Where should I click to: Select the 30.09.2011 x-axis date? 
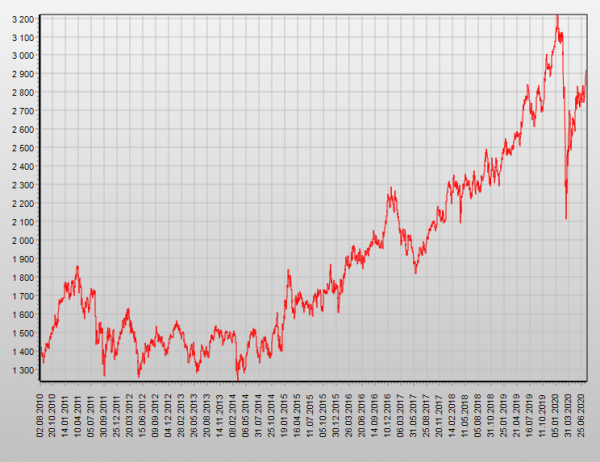click(x=104, y=414)
